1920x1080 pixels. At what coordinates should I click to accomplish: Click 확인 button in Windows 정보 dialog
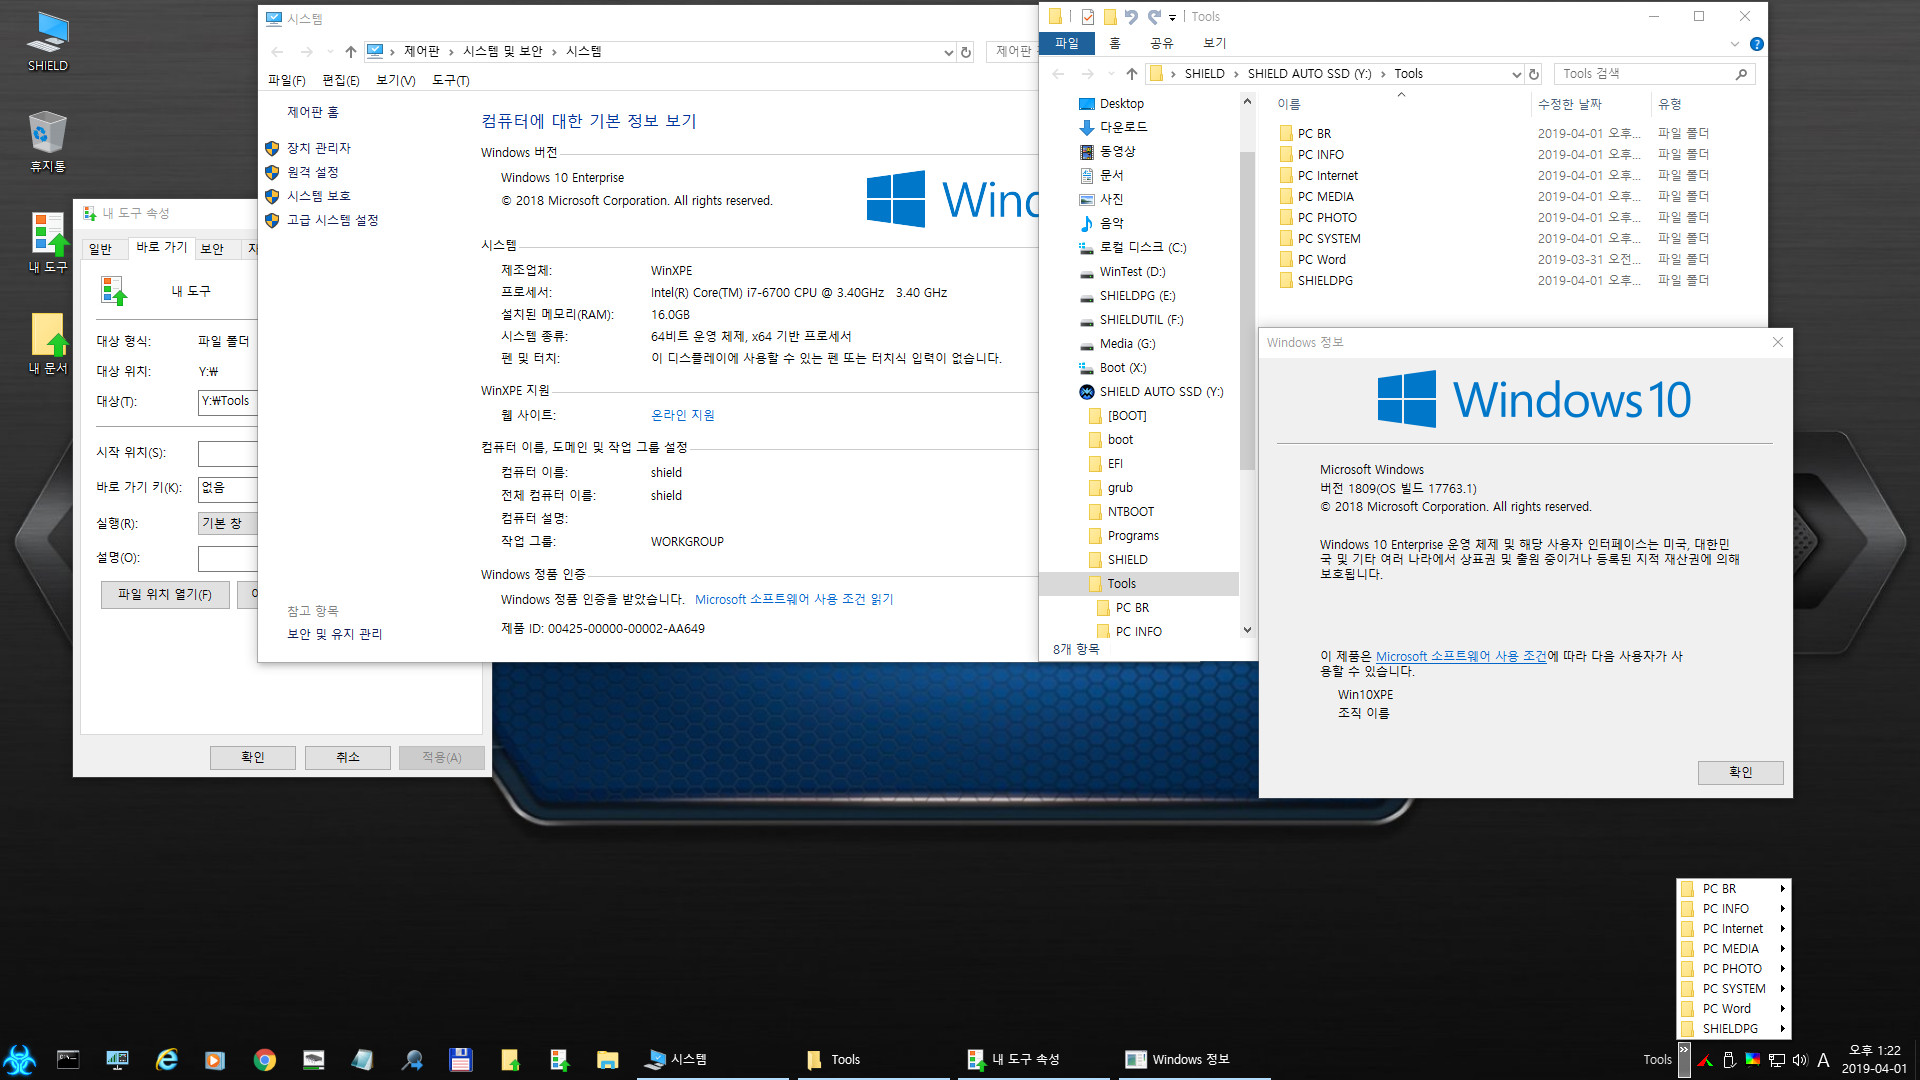tap(1740, 772)
